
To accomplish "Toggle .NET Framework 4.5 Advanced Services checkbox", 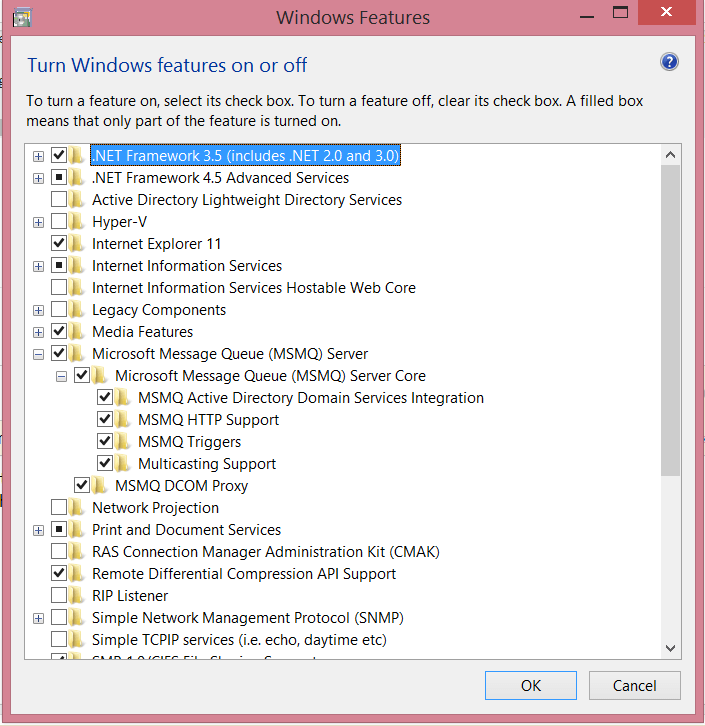I will tap(59, 177).
